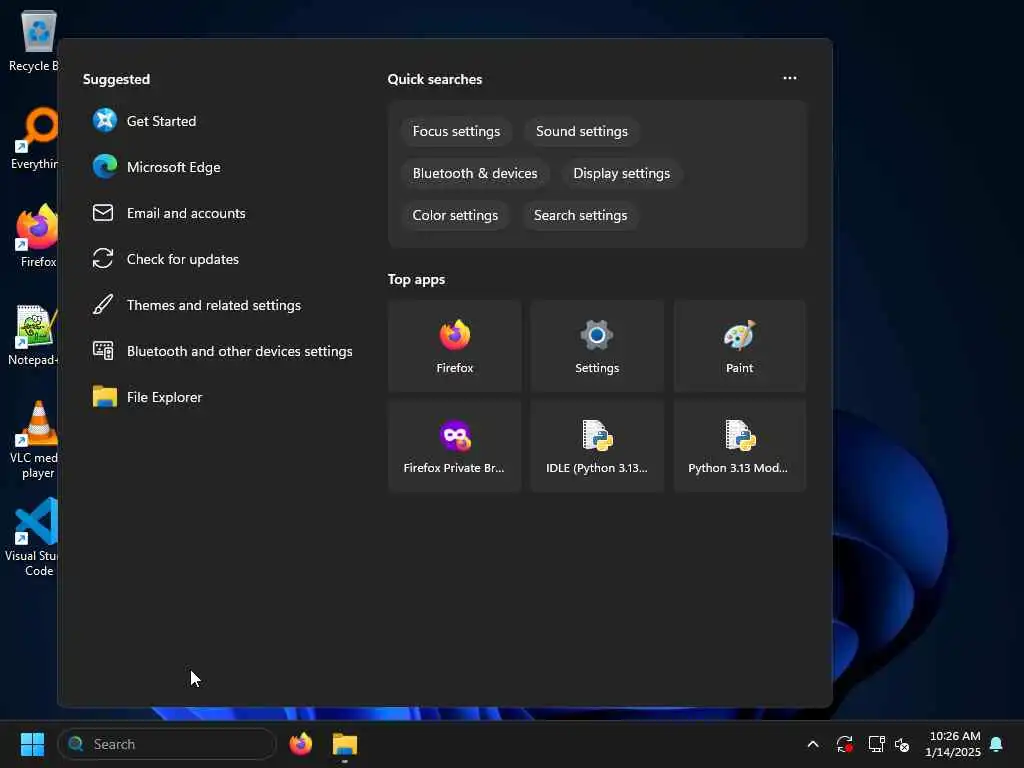Open Python 3.13 Module Docs tile
The height and width of the screenshot is (768, 1024).
[x=739, y=446]
